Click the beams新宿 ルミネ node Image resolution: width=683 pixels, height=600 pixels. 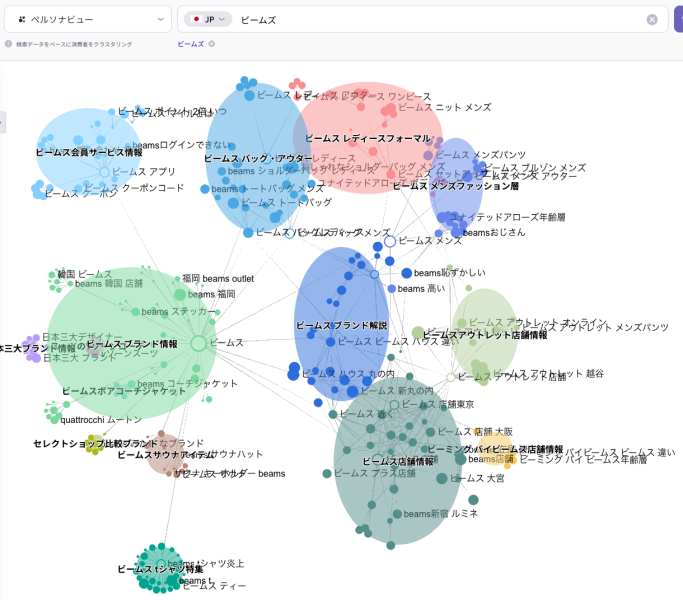pos(397,514)
